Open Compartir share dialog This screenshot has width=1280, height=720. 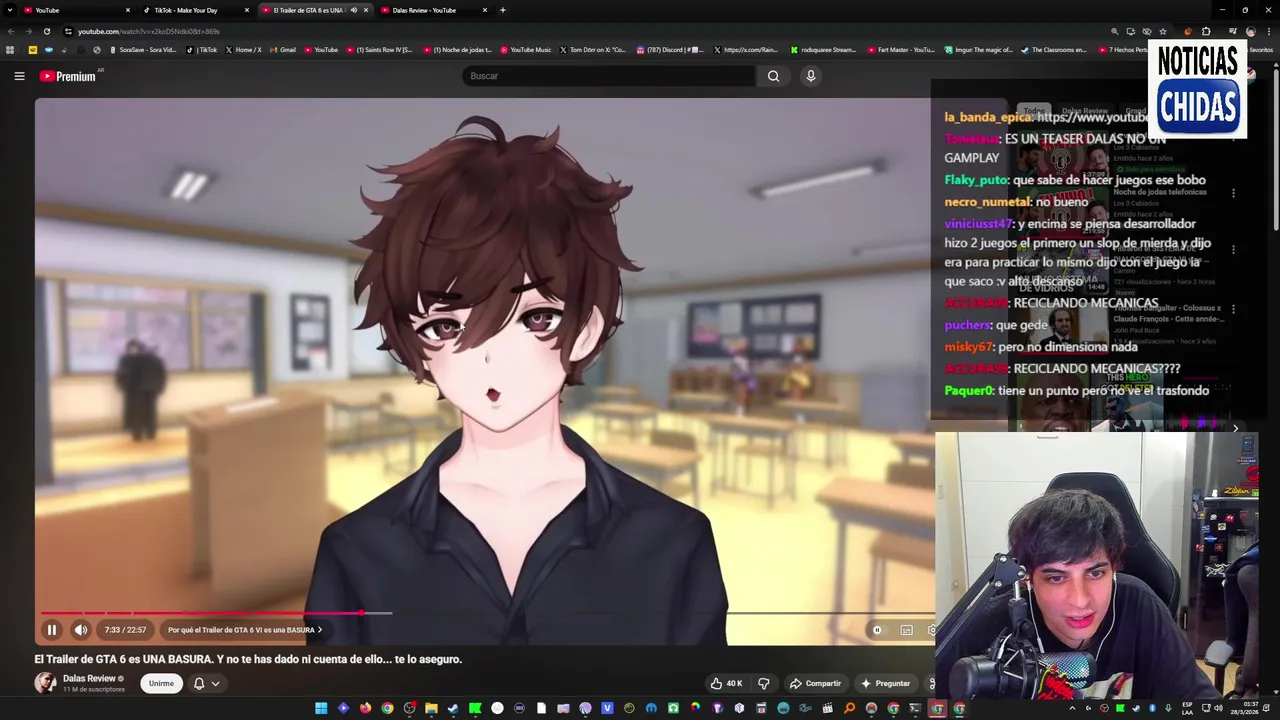click(815, 683)
